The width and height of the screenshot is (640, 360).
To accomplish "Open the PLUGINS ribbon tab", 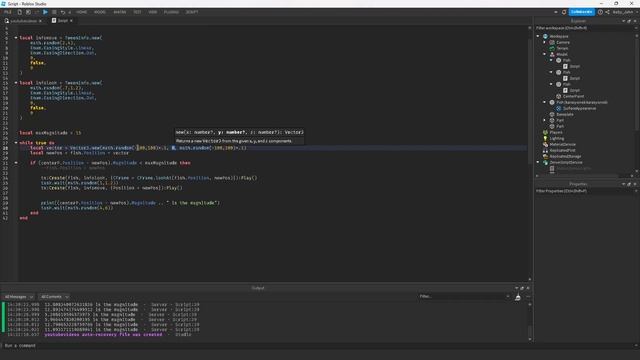I will (x=171, y=12).
